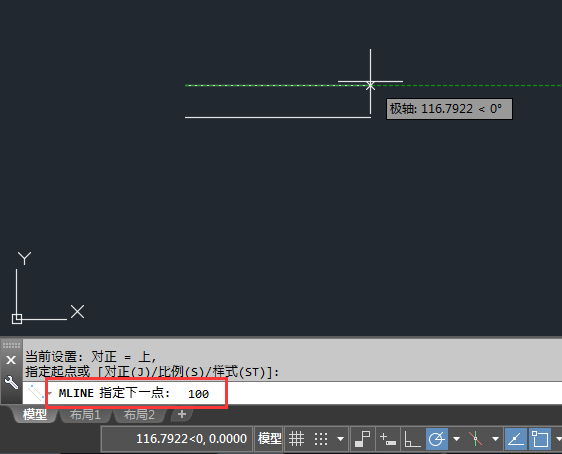This screenshot has width=562, height=454.
Task: Open snap mode settings dropdown arrow
Action: 340,439
